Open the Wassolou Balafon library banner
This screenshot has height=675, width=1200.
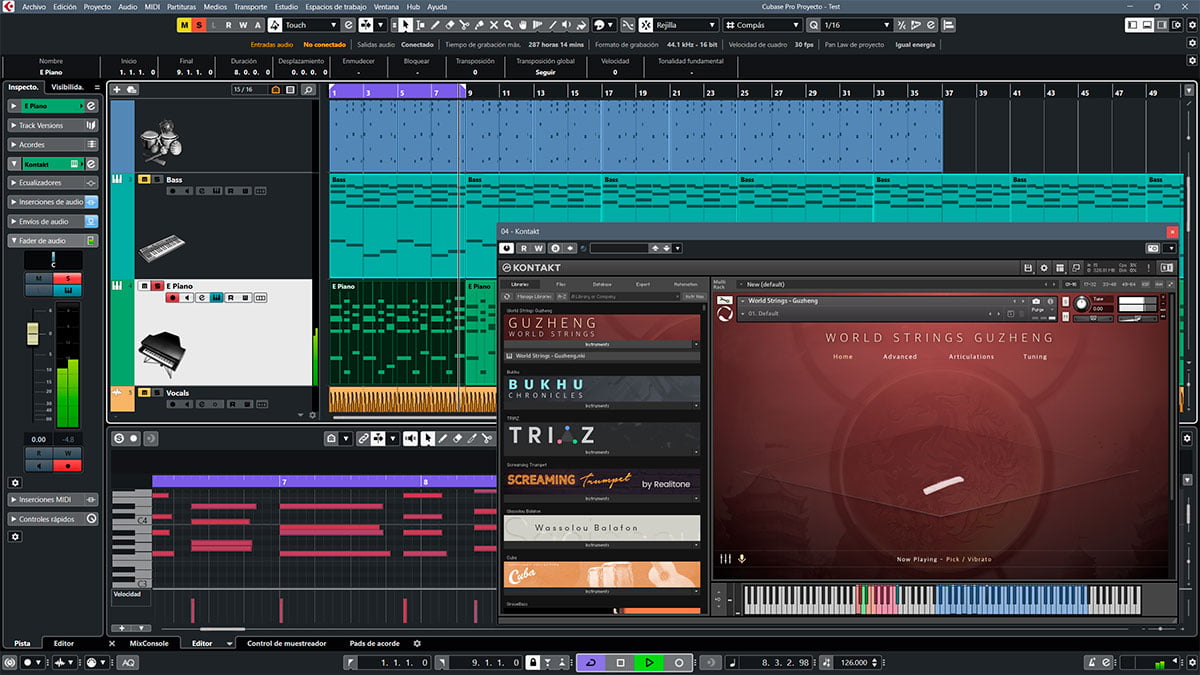click(602, 528)
